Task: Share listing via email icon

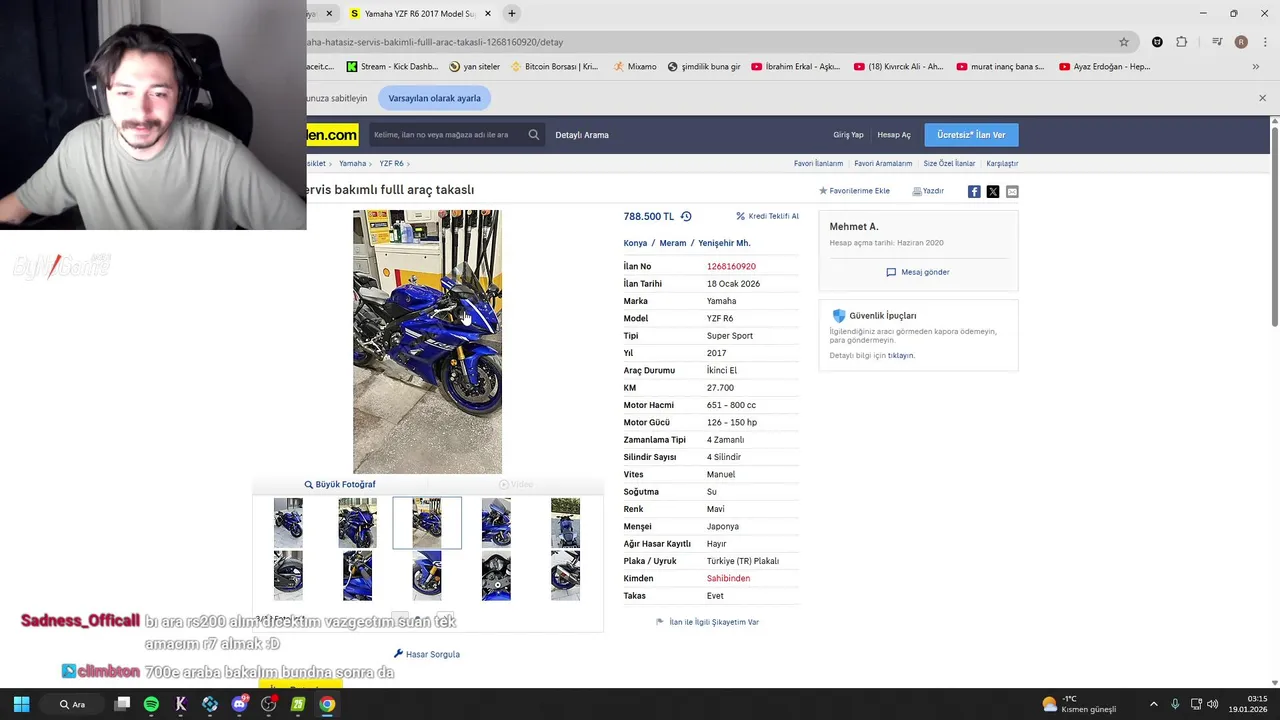Action: pyautogui.click(x=1012, y=191)
